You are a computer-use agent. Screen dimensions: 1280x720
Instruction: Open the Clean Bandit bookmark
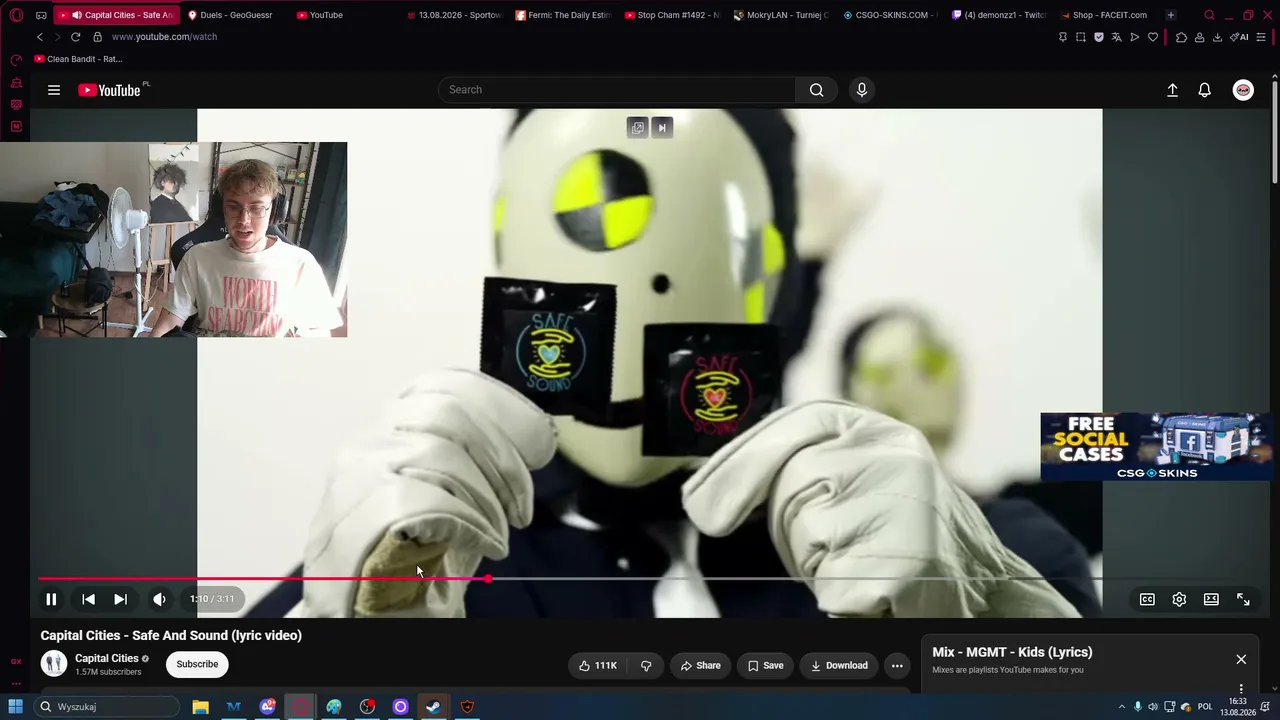point(78,59)
